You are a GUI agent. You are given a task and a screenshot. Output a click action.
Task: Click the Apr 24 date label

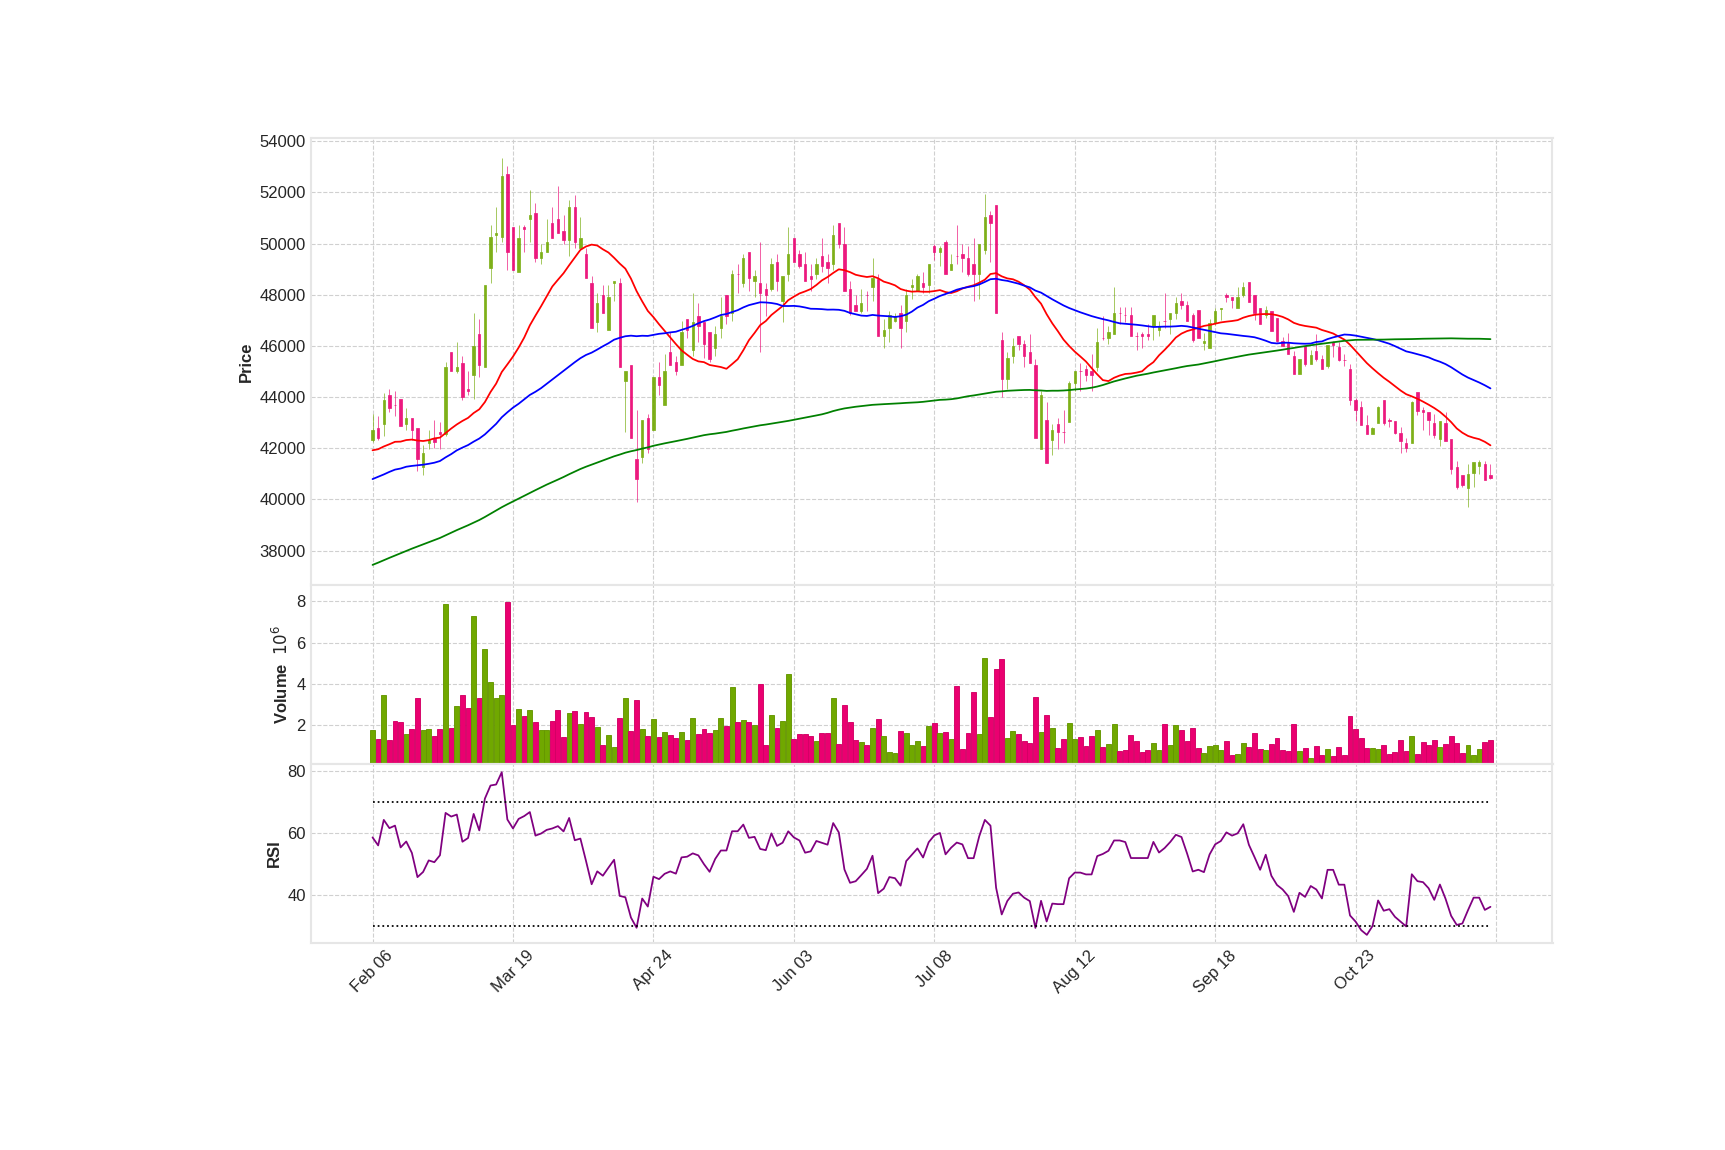[651, 971]
